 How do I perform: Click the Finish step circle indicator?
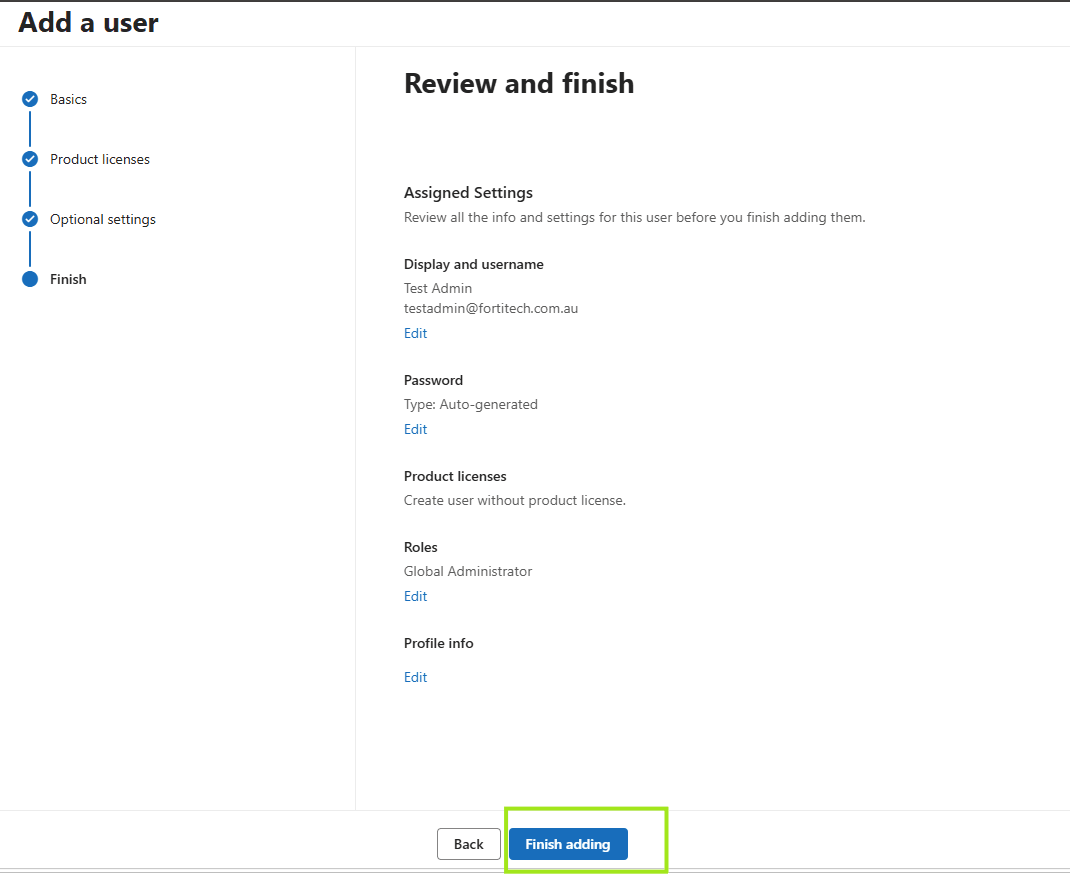(x=30, y=279)
